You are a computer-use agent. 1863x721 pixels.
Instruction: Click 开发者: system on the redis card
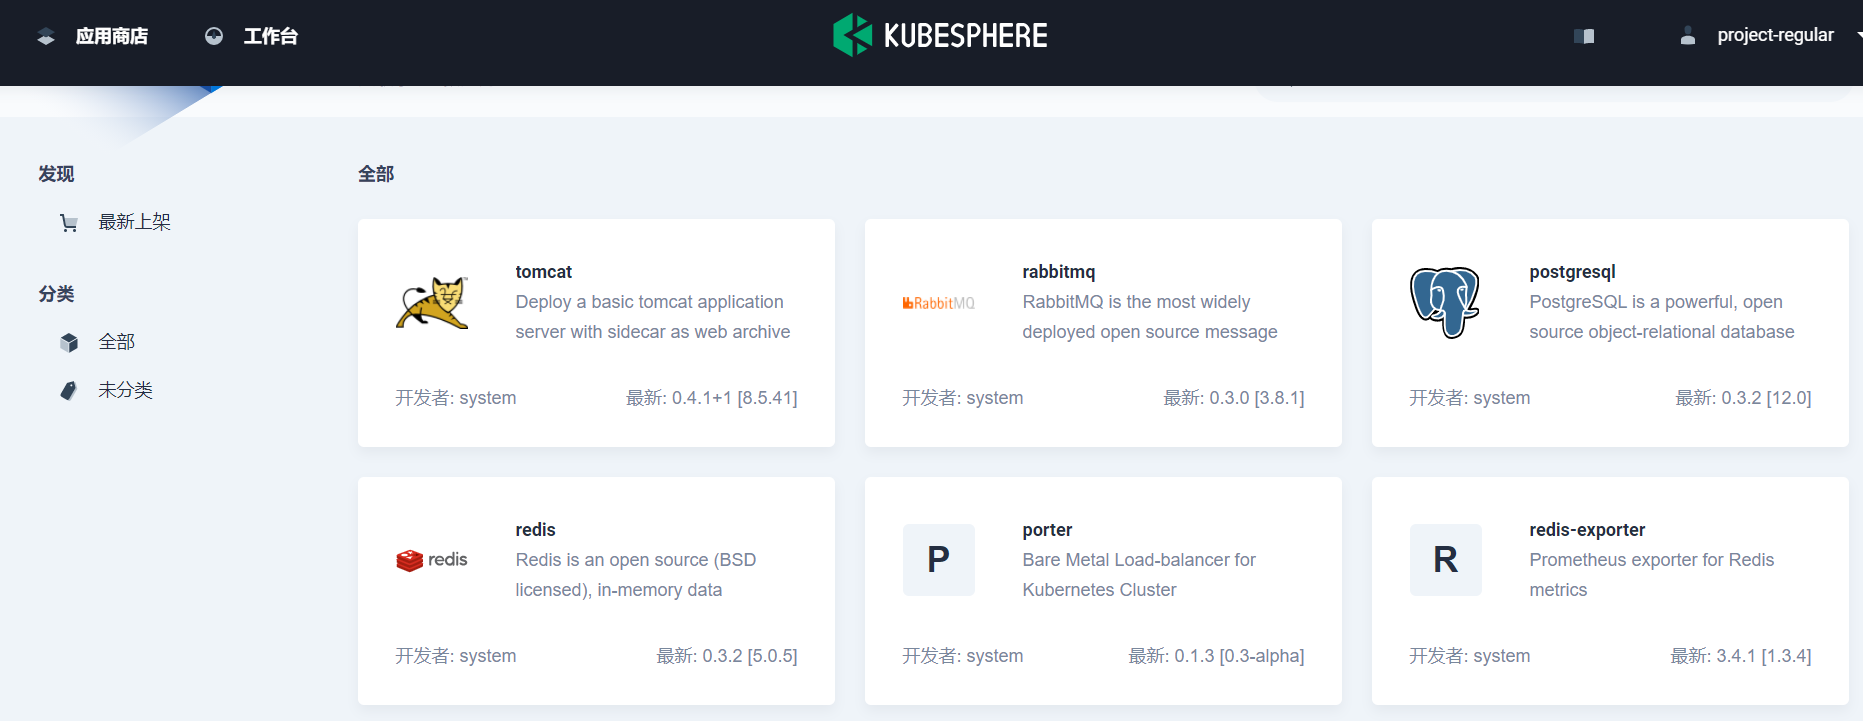pyautogui.click(x=456, y=656)
